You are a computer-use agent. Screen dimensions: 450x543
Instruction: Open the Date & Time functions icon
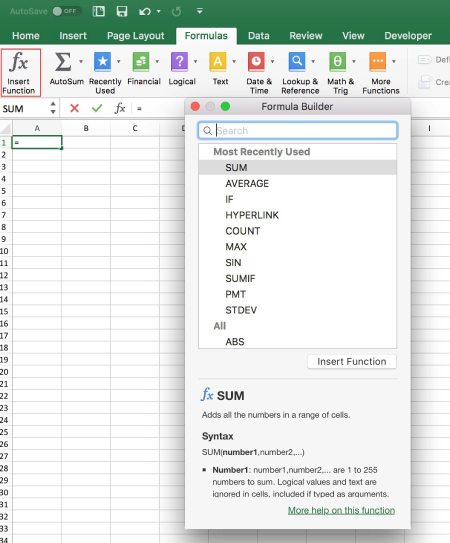click(x=256, y=62)
